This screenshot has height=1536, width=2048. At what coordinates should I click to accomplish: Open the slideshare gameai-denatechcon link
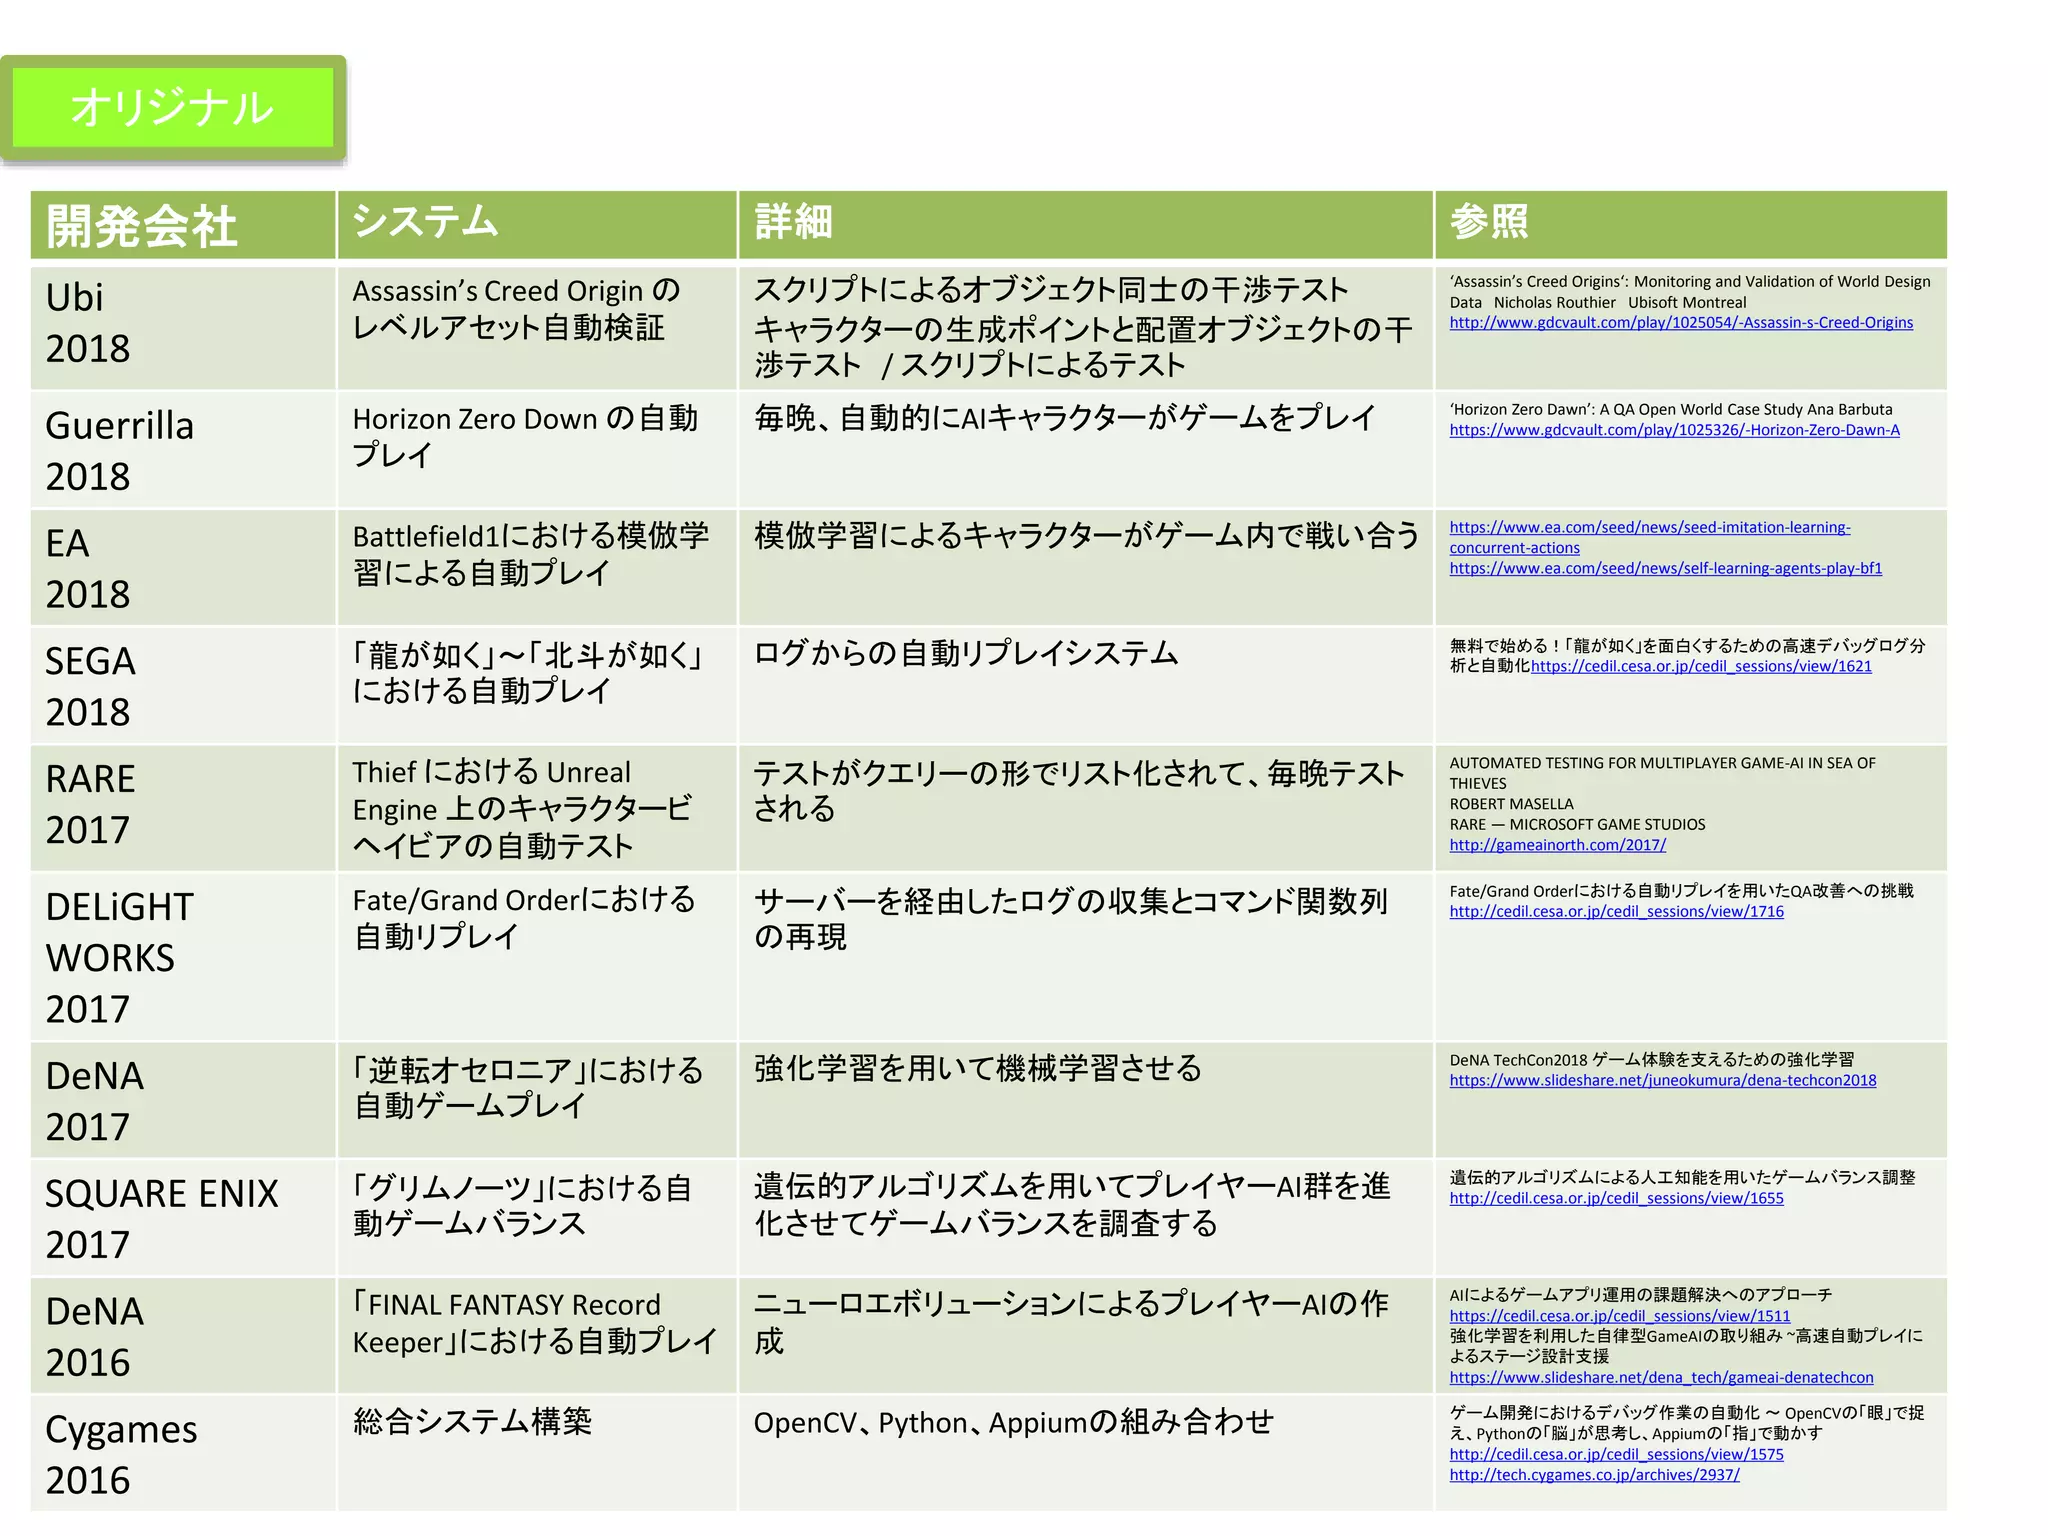point(1662,1378)
